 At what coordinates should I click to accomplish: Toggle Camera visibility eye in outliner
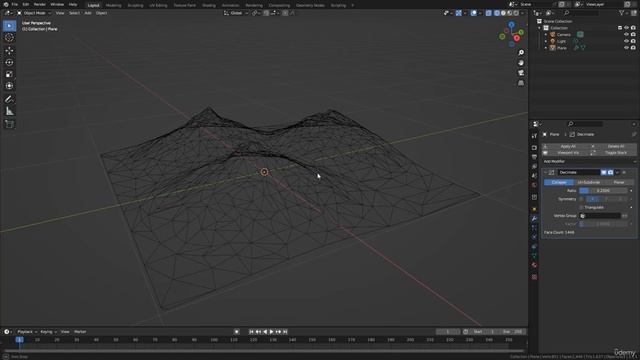626,35
